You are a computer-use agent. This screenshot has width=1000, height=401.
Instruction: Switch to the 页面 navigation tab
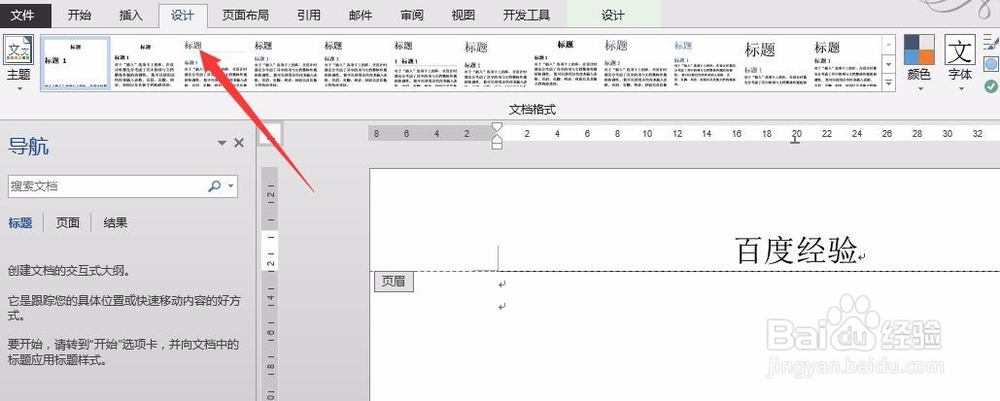pos(68,222)
